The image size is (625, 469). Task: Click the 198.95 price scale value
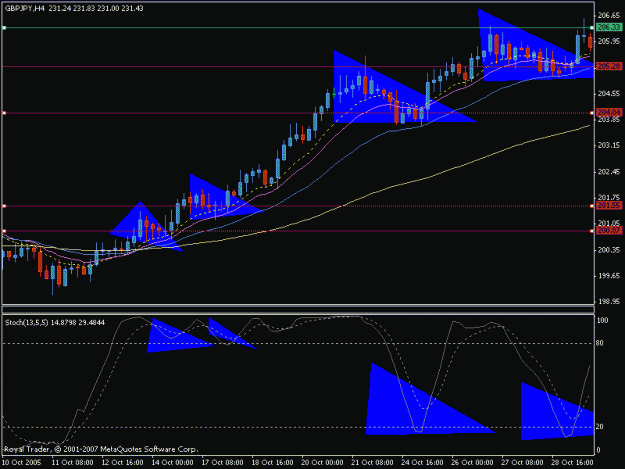(609, 302)
